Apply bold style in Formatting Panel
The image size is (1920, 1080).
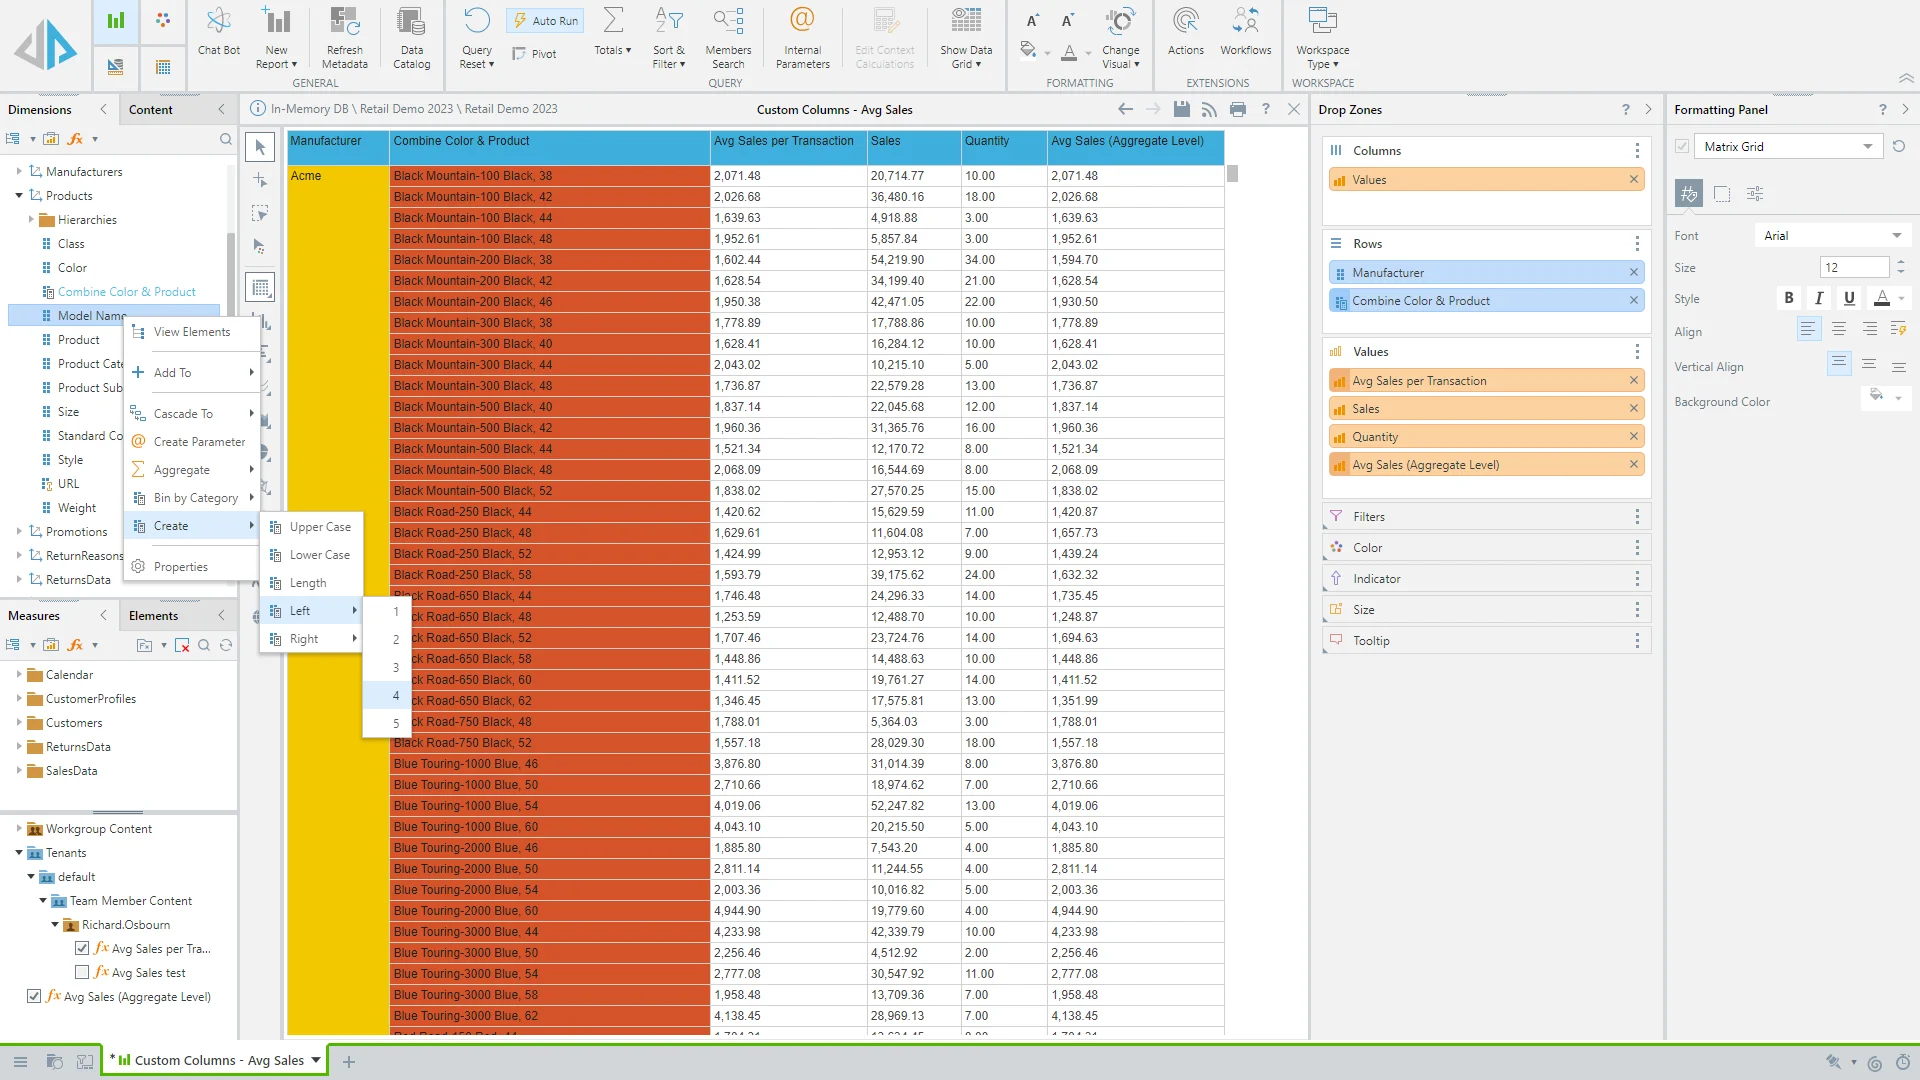click(x=1789, y=298)
